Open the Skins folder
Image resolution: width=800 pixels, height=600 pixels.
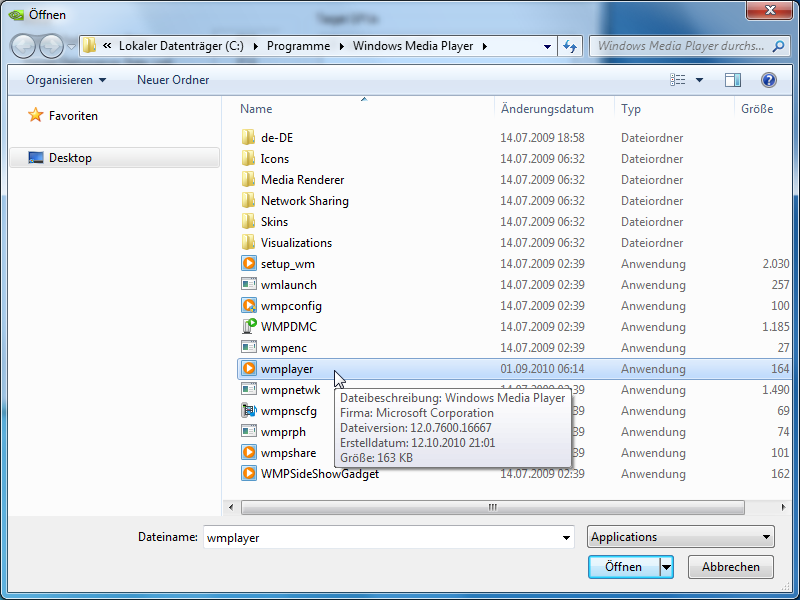point(274,222)
